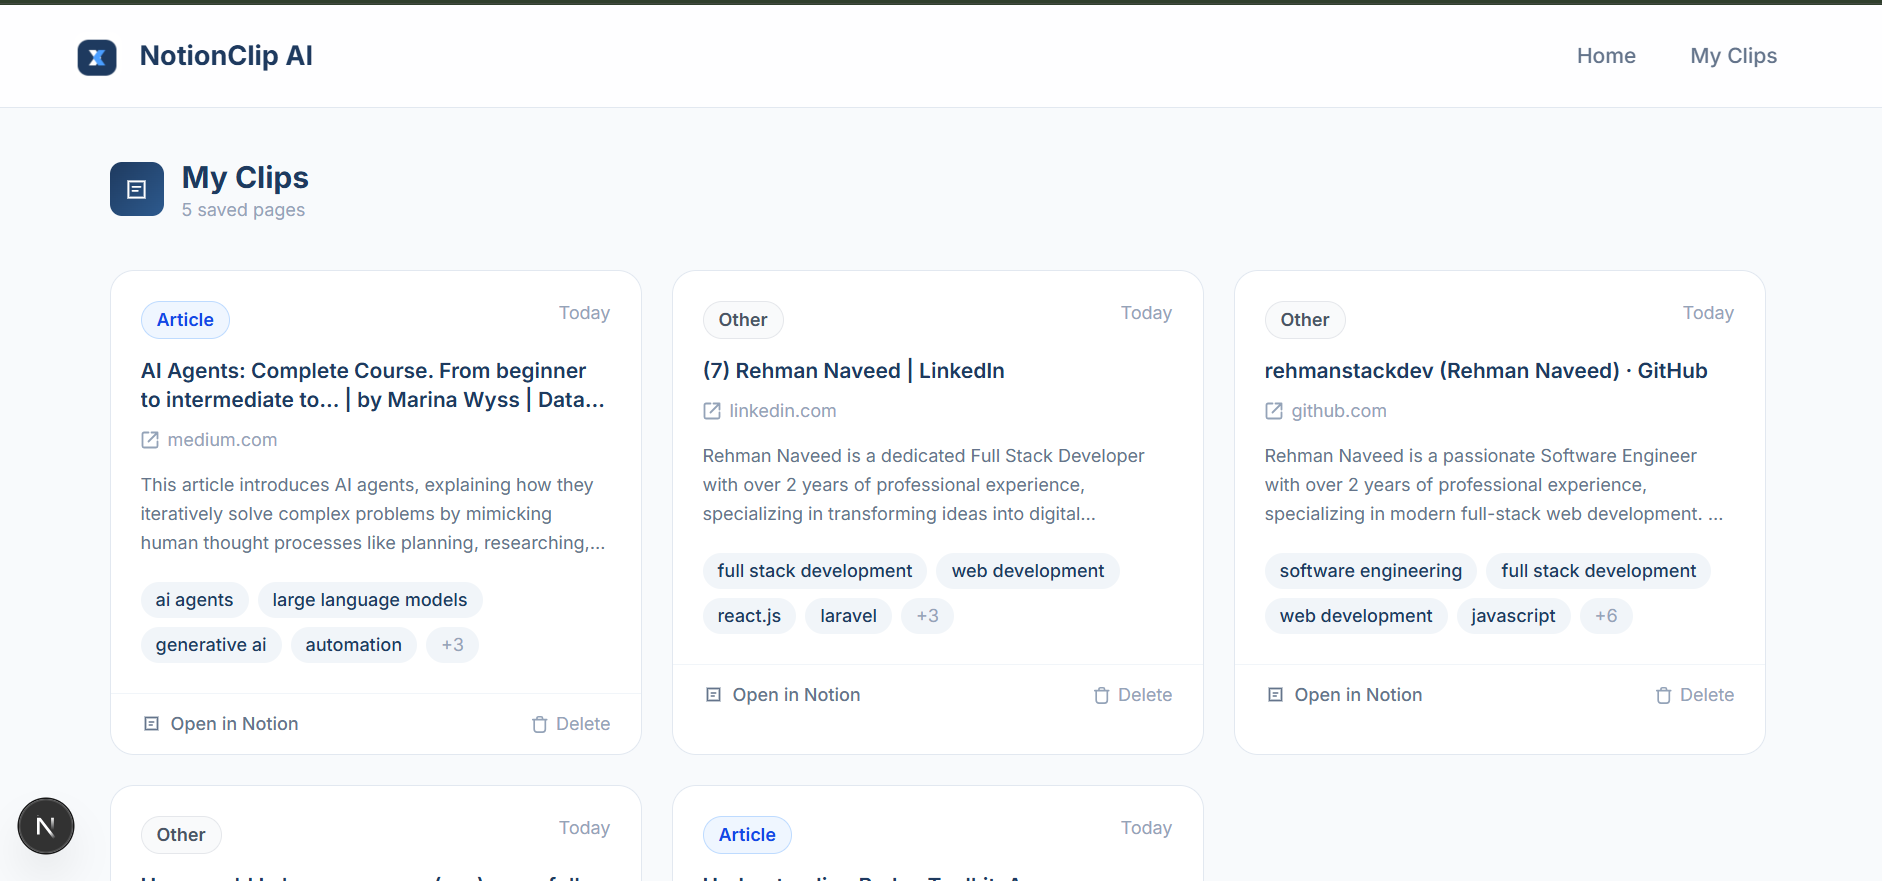
Task: Delete the rehmanstackdev GitHub clip
Action: (x=1695, y=695)
